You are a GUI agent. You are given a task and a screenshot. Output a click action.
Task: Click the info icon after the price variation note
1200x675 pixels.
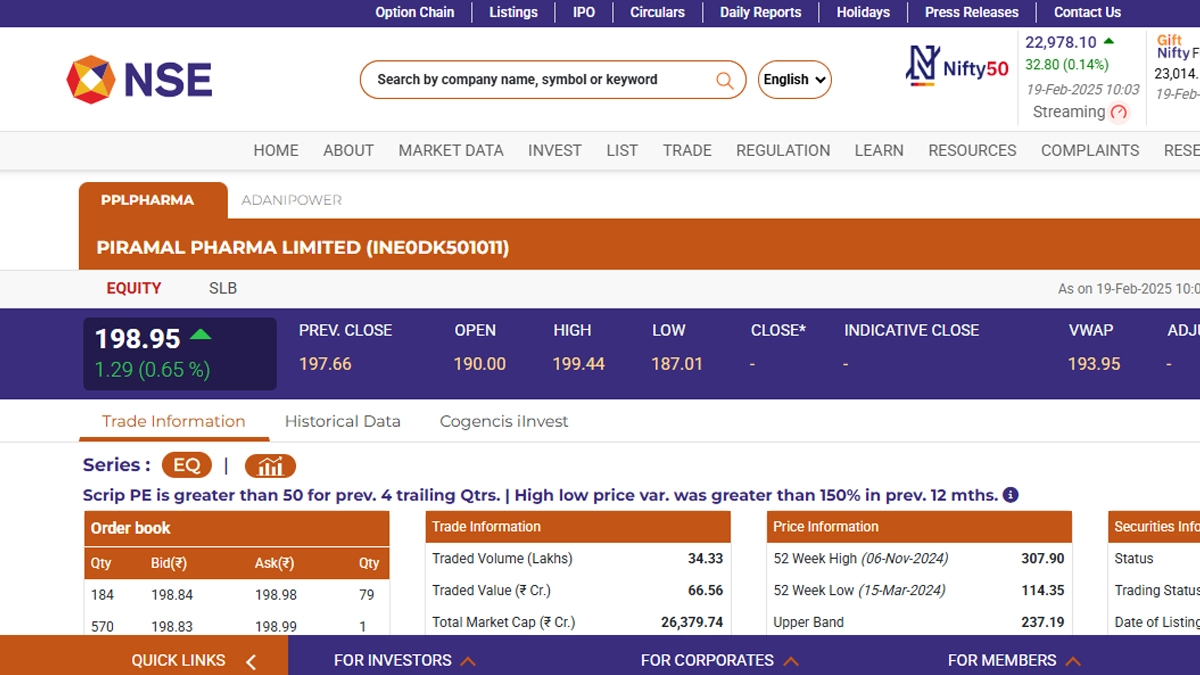(x=1011, y=495)
